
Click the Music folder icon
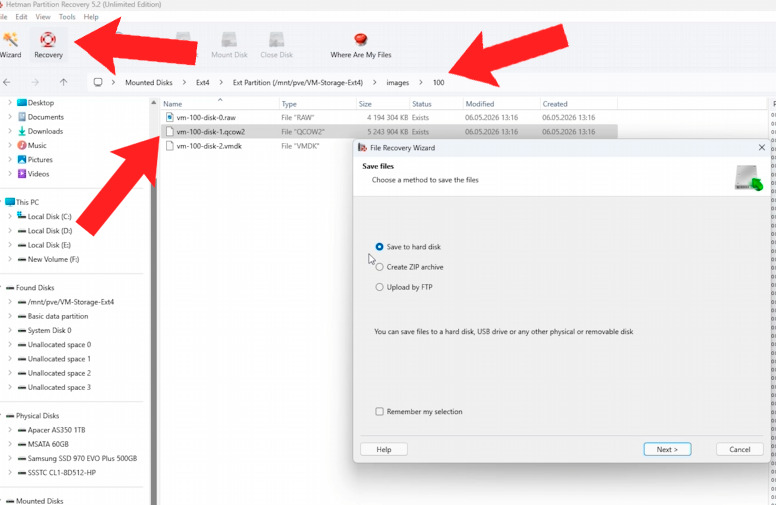(x=22, y=145)
